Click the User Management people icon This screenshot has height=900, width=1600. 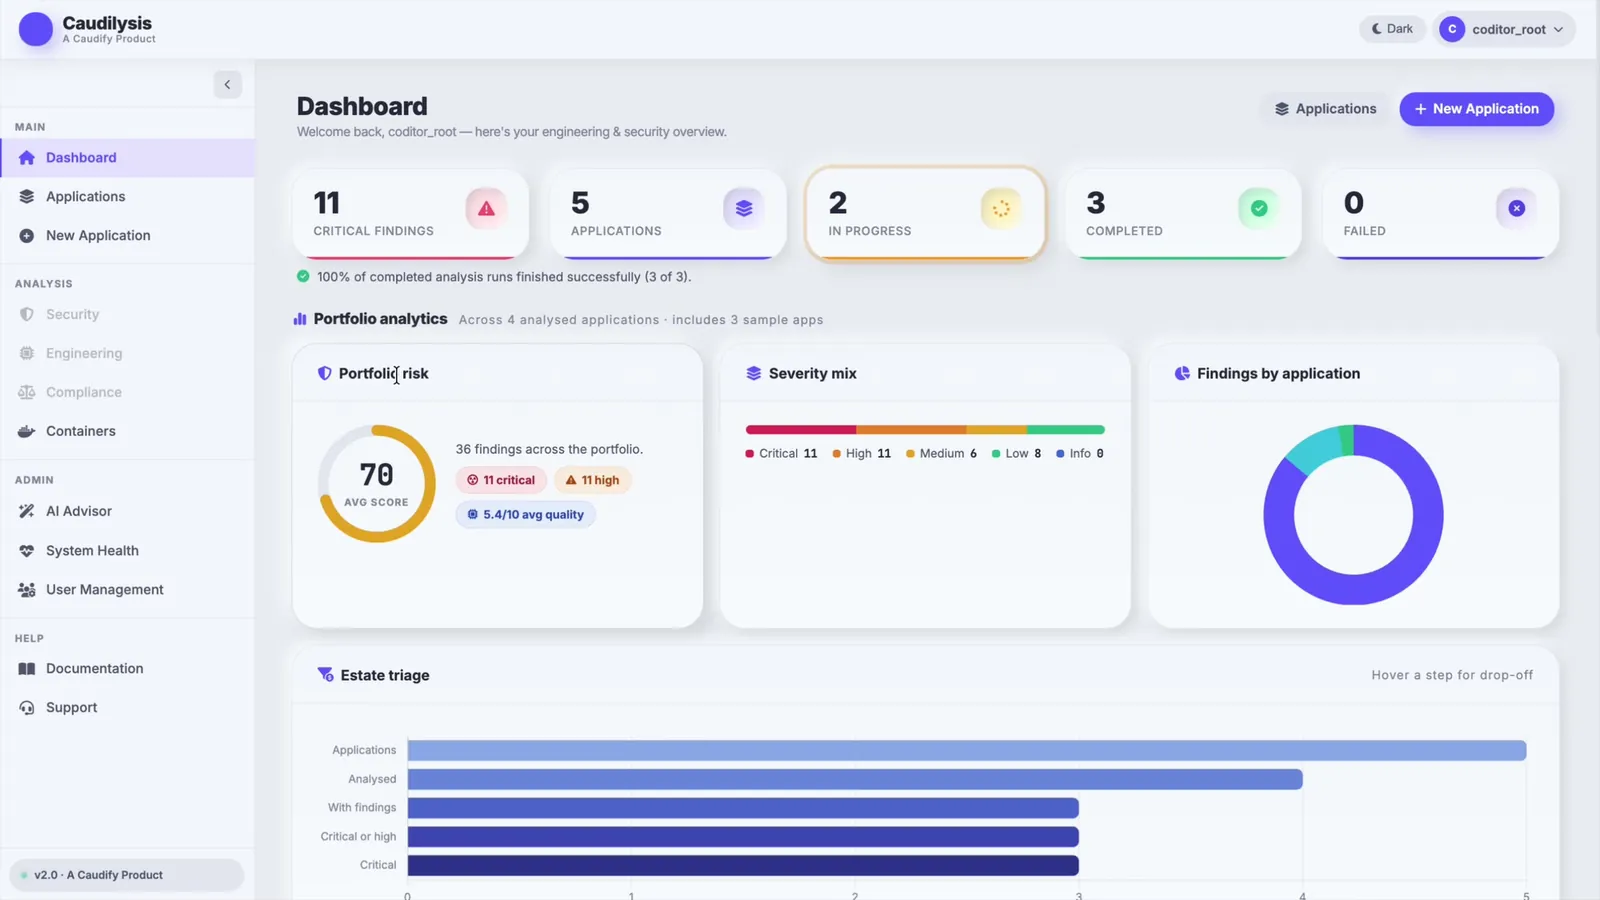coord(27,590)
